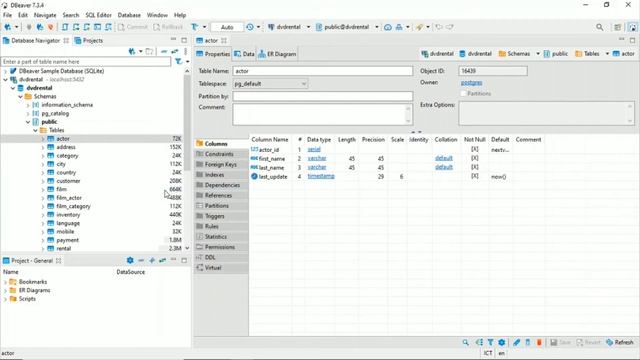This screenshot has width=640, height=360.
Task: Open the Database menu
Action: tap(129, 15)
